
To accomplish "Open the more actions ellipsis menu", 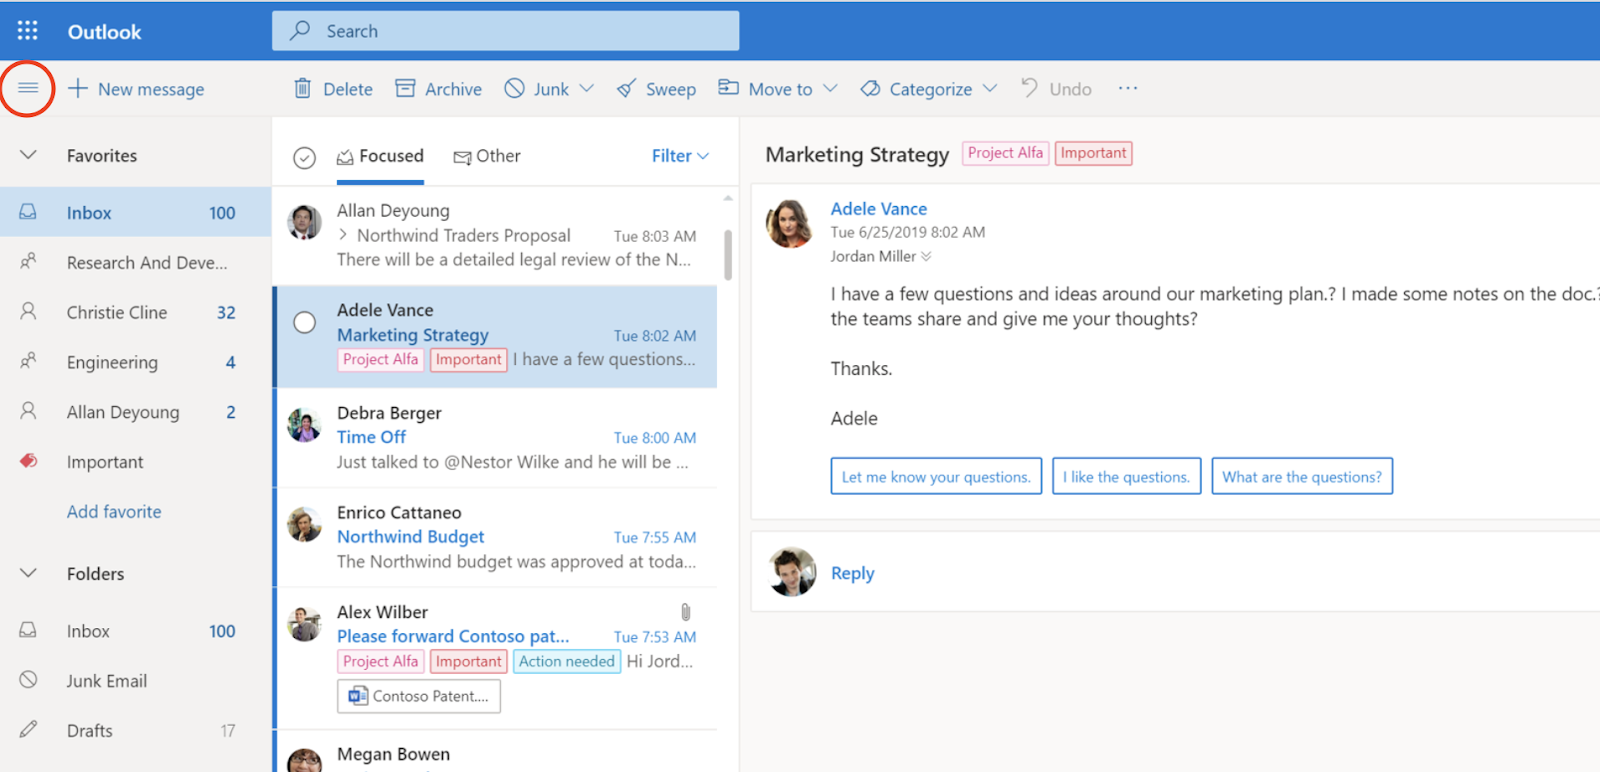I will [1128, 88].
